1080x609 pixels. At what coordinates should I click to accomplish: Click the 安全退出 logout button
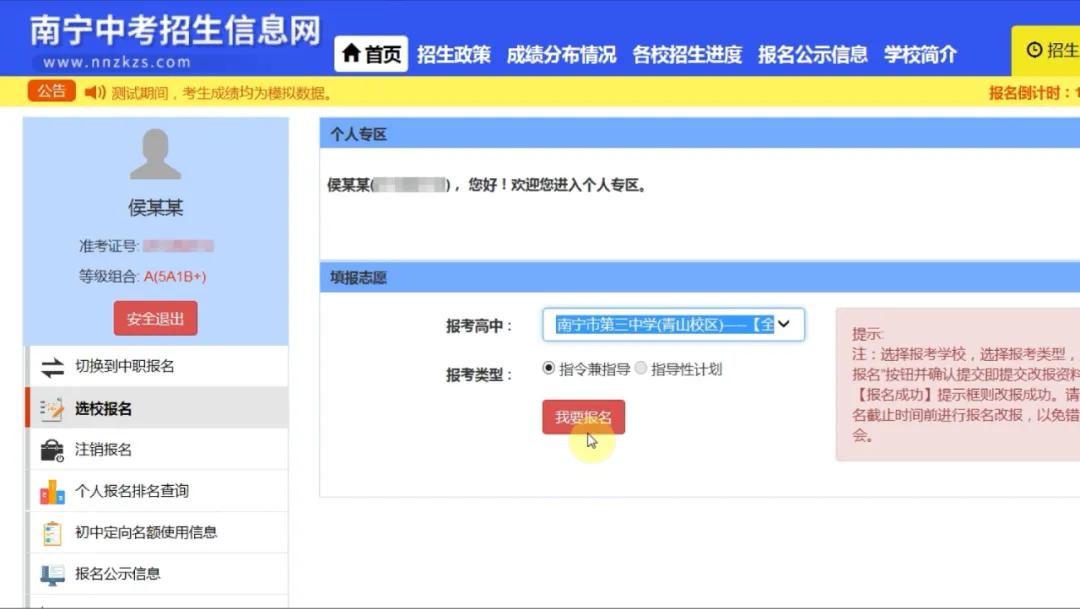(x=156, y=318)
